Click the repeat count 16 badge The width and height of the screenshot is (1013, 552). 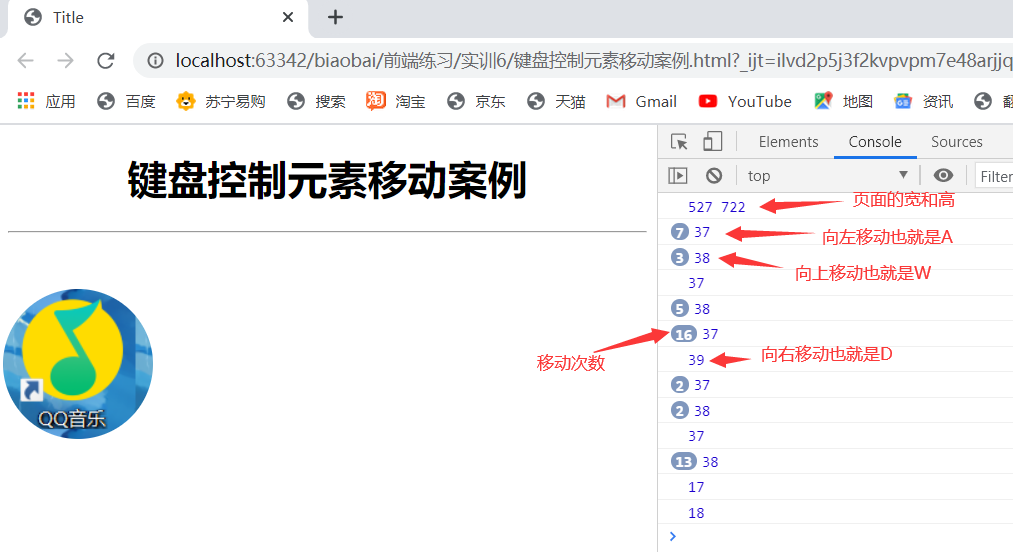[x=684, y=334]
